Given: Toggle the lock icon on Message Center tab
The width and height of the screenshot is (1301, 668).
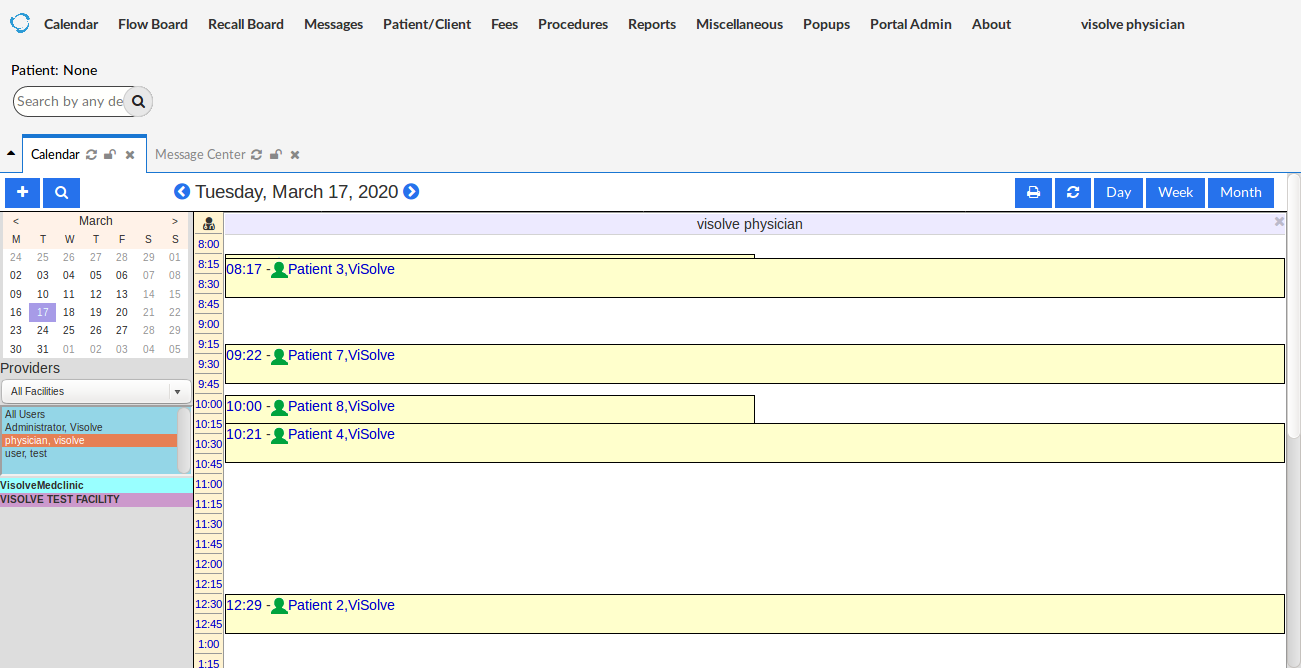Looking at the screenshot, I should (x=276, y=155).
